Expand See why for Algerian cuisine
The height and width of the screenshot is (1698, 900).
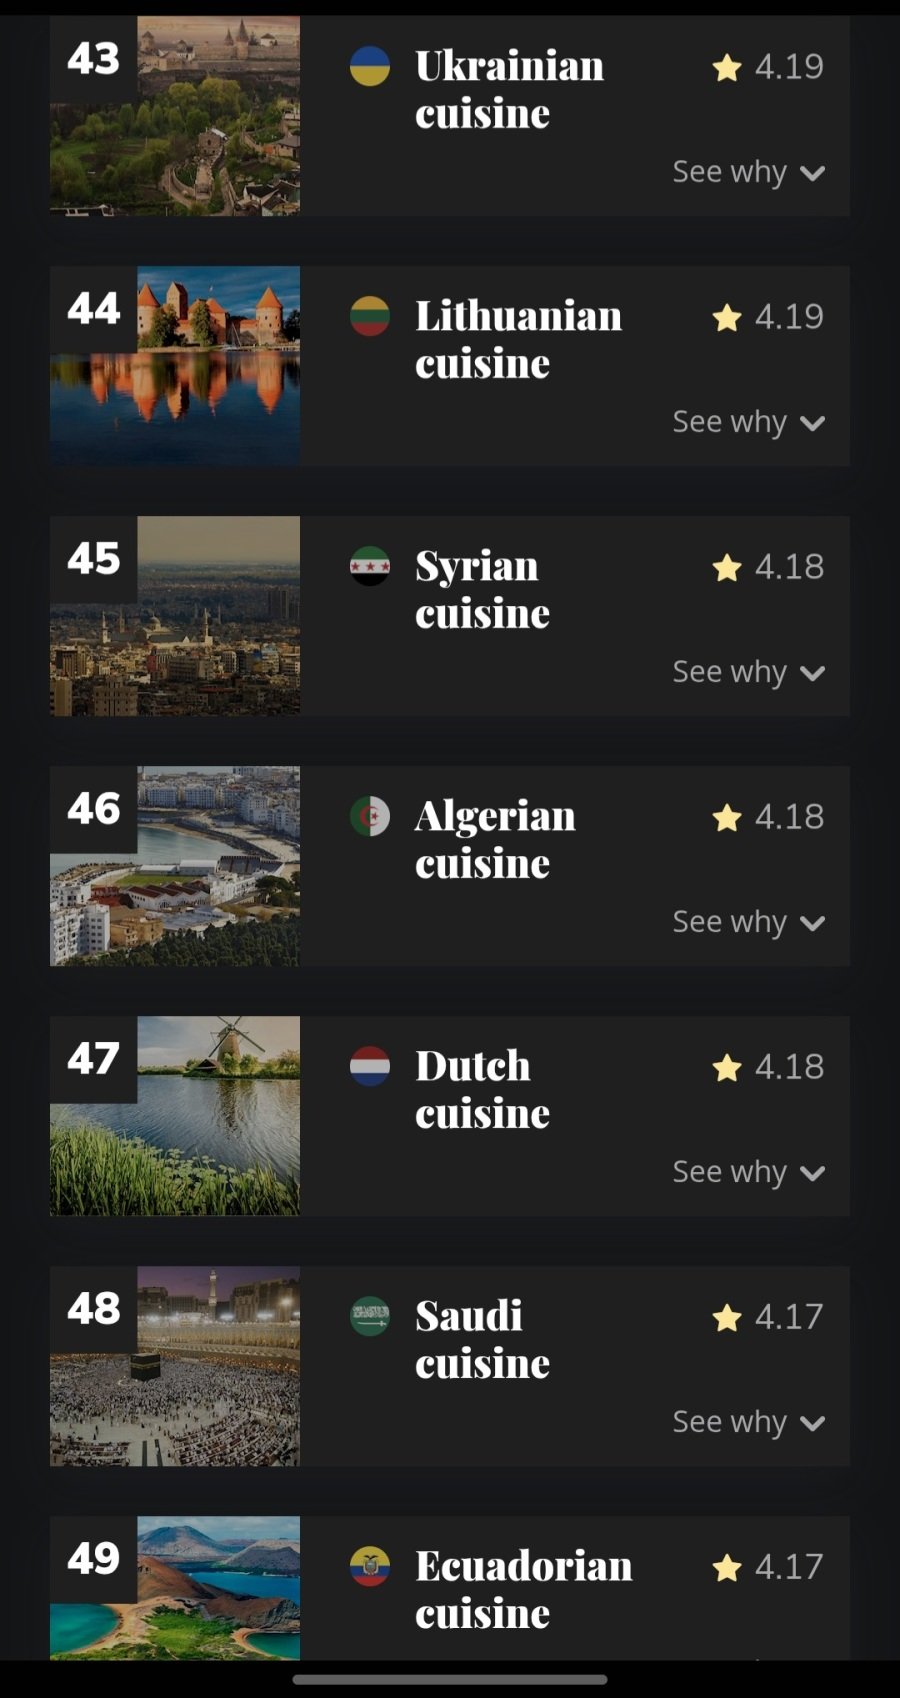[x=748, y=922]
